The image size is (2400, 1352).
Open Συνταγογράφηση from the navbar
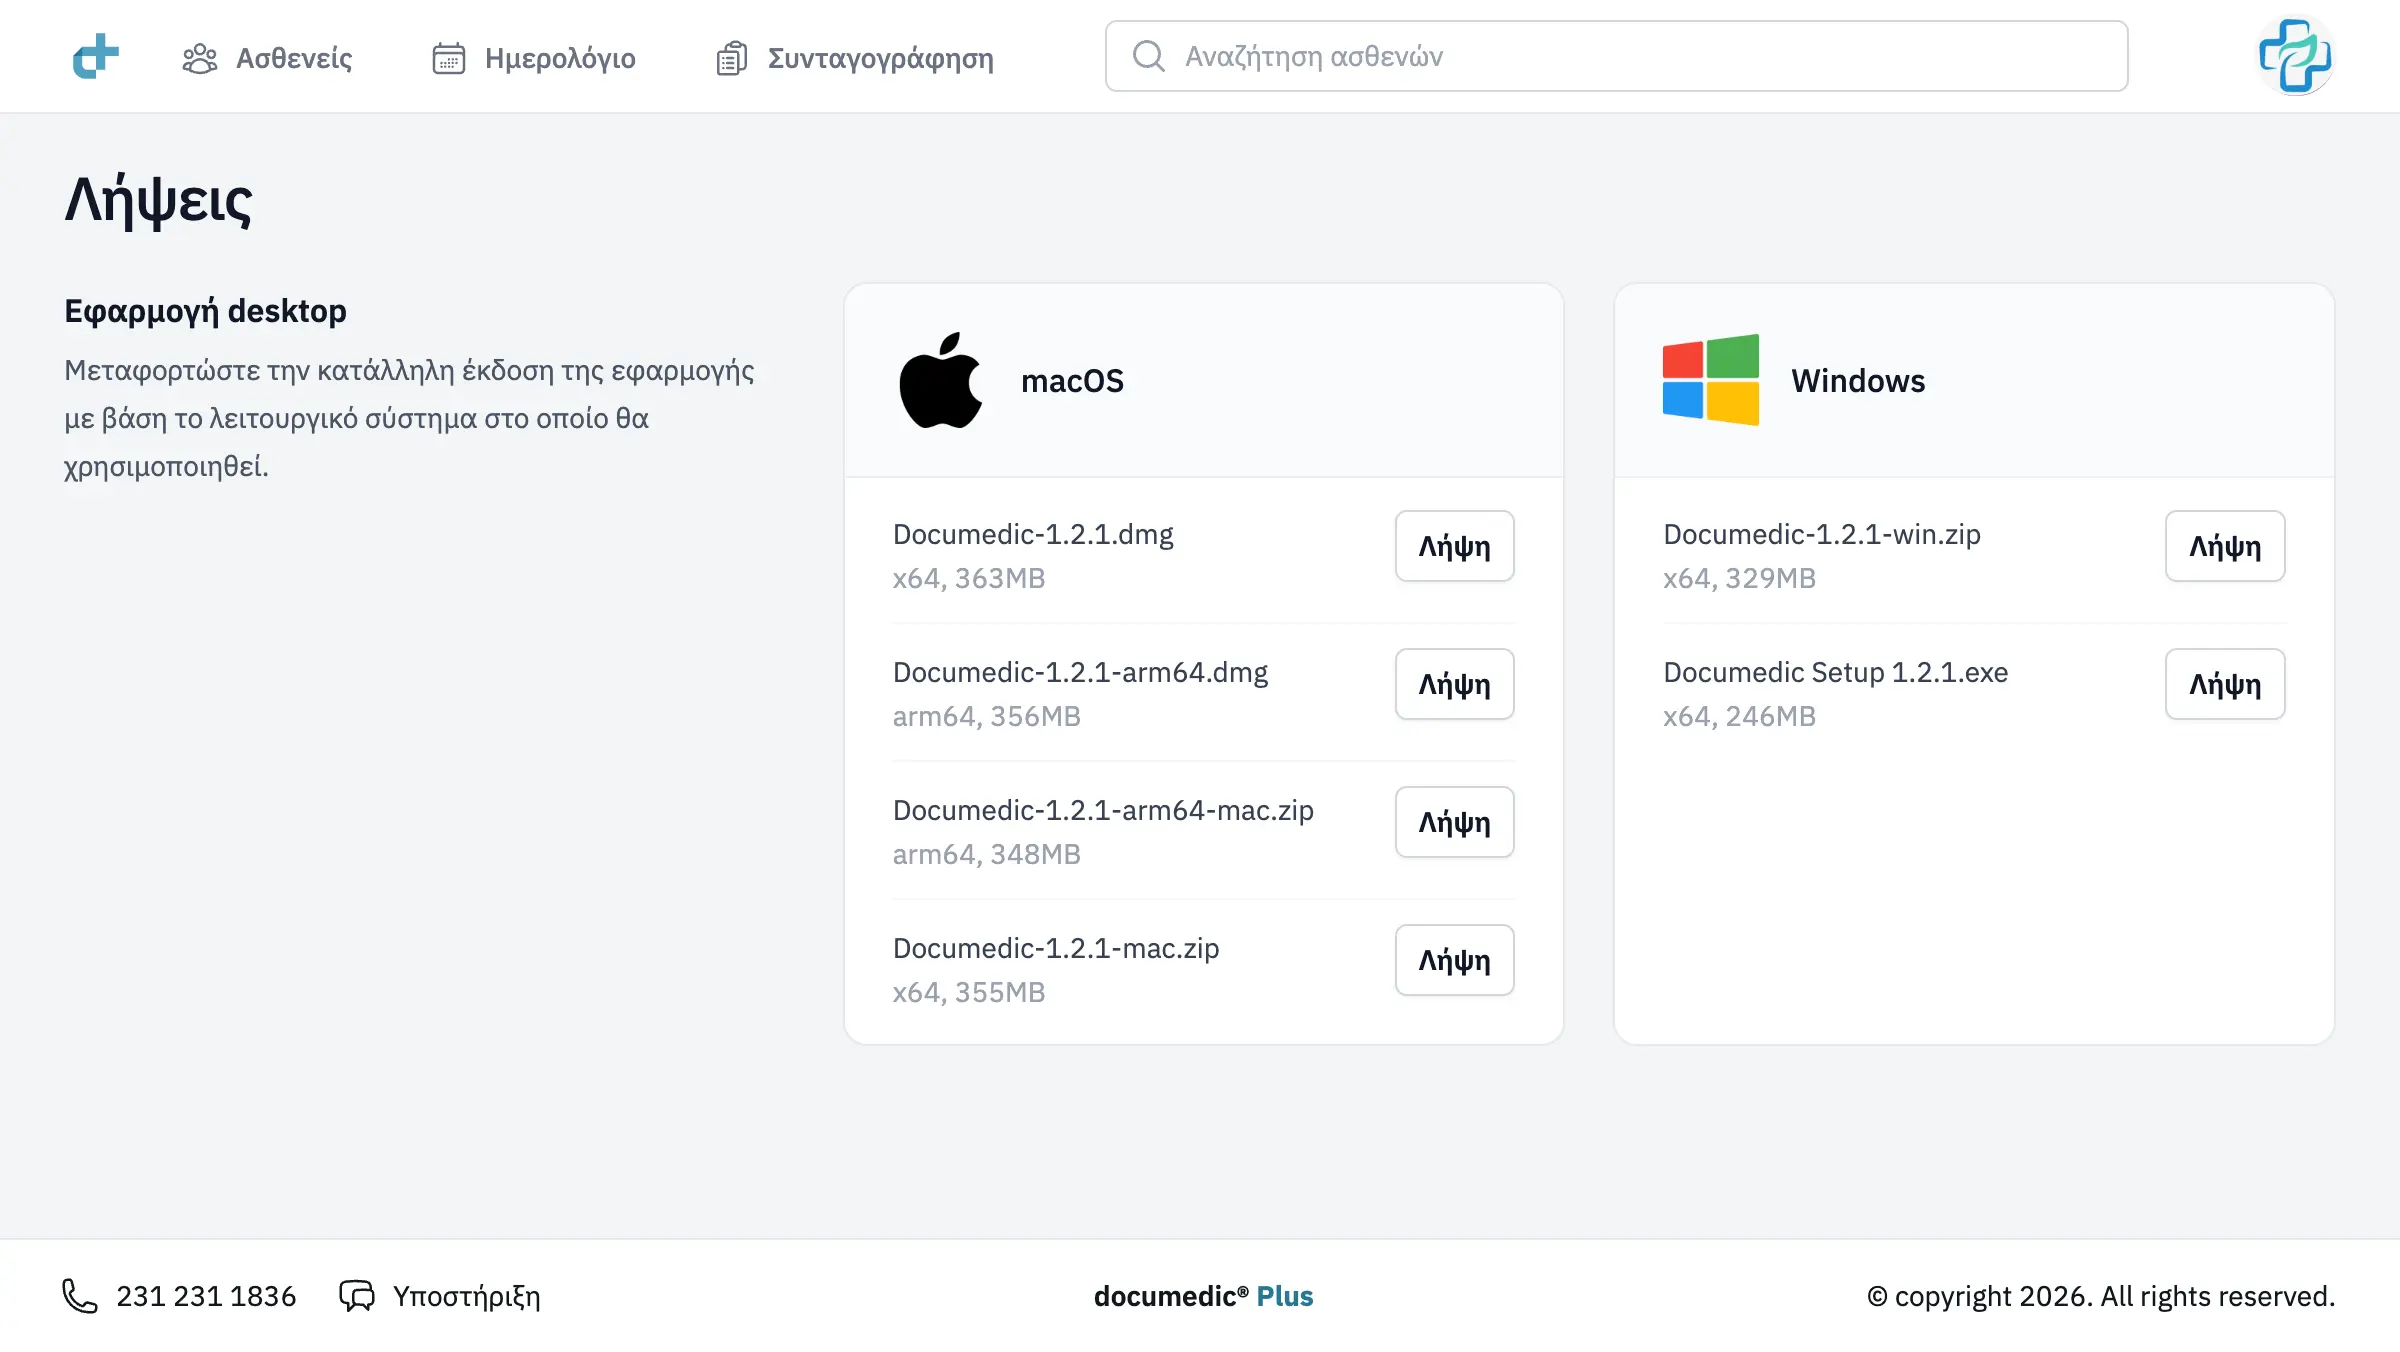(x=855, y=58)
